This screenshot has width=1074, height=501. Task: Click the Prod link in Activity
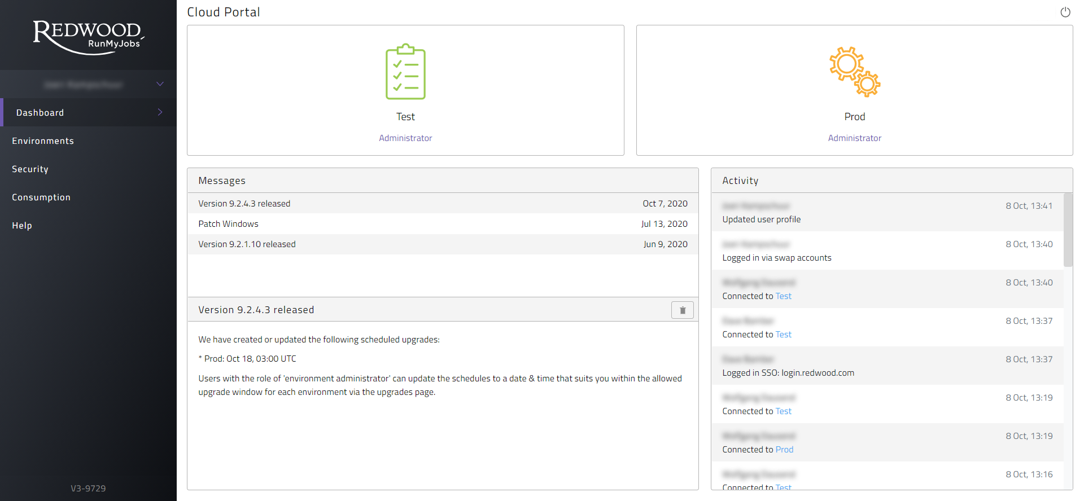click(x=784, y=450)
